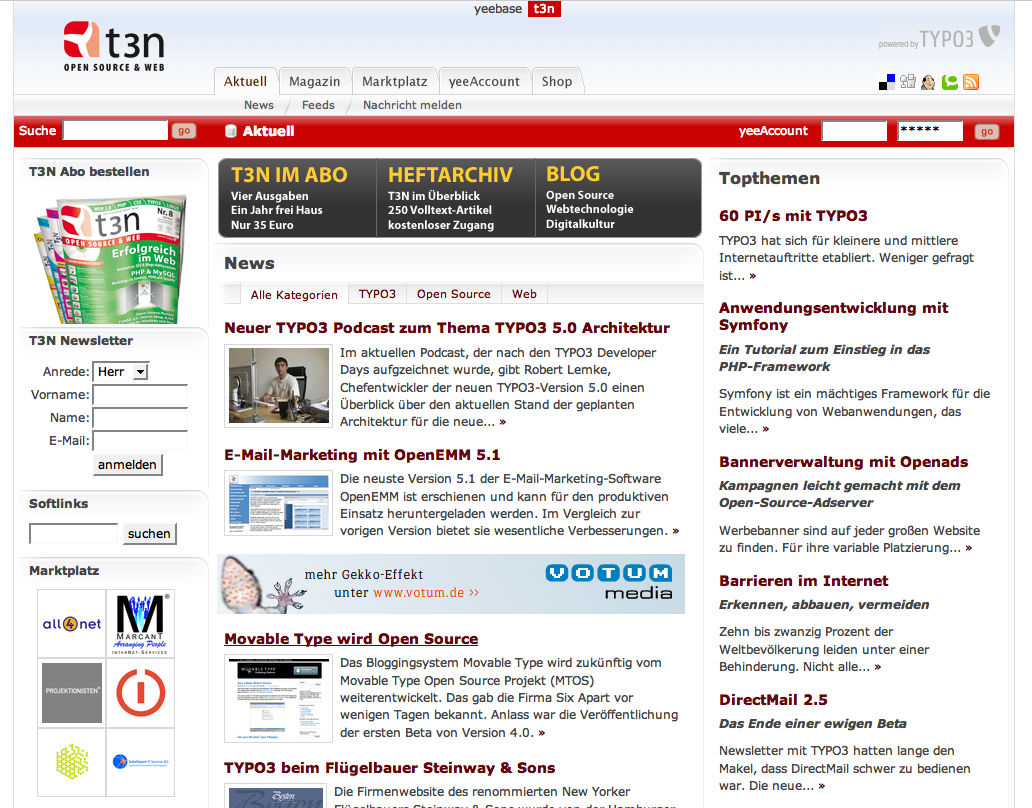The image size is (1032, 808).
Task: Open 'Nachricht melden' in the sub-navigation
Action: pos(413,105)
